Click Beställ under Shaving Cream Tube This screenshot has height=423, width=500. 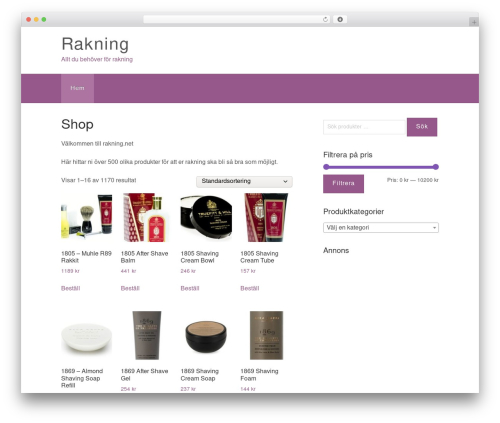coord(250,288)
